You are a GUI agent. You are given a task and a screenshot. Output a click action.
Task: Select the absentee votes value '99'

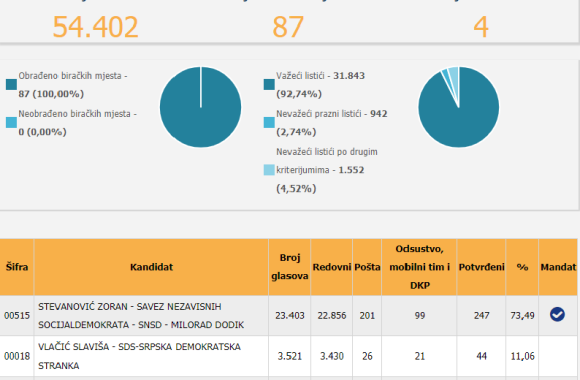point(419,316)
